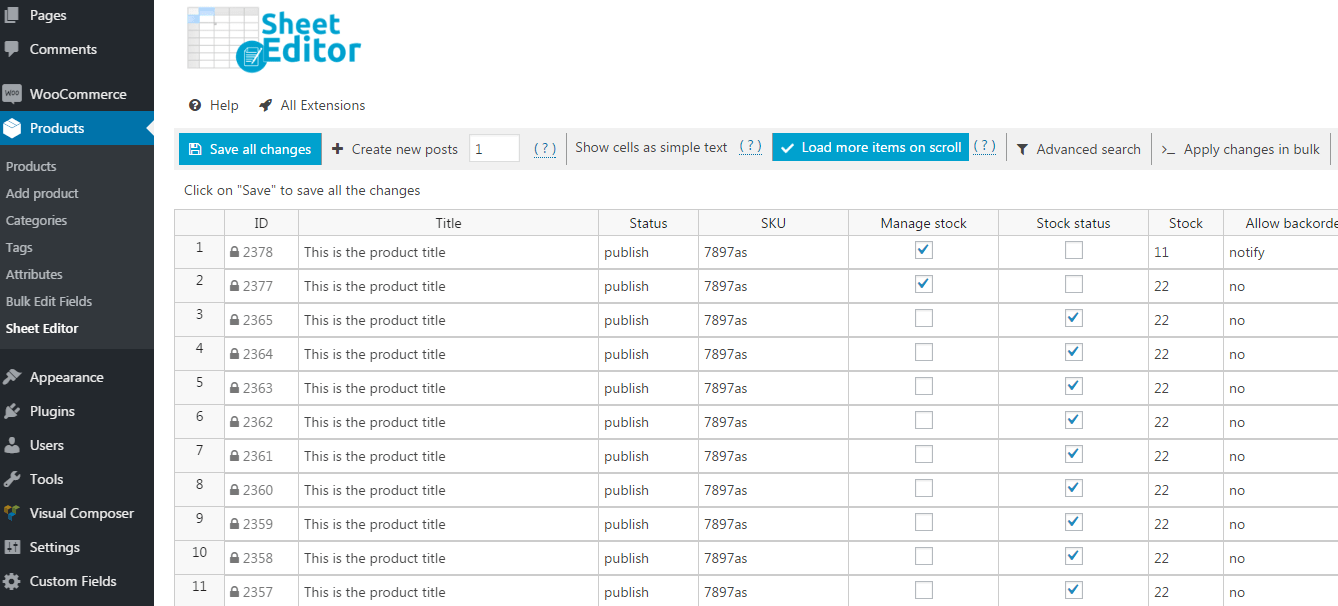This screenshot has height=606, width=1338.
Task: Click the Plugins icon in sidebar
Action: click(12, 411)
